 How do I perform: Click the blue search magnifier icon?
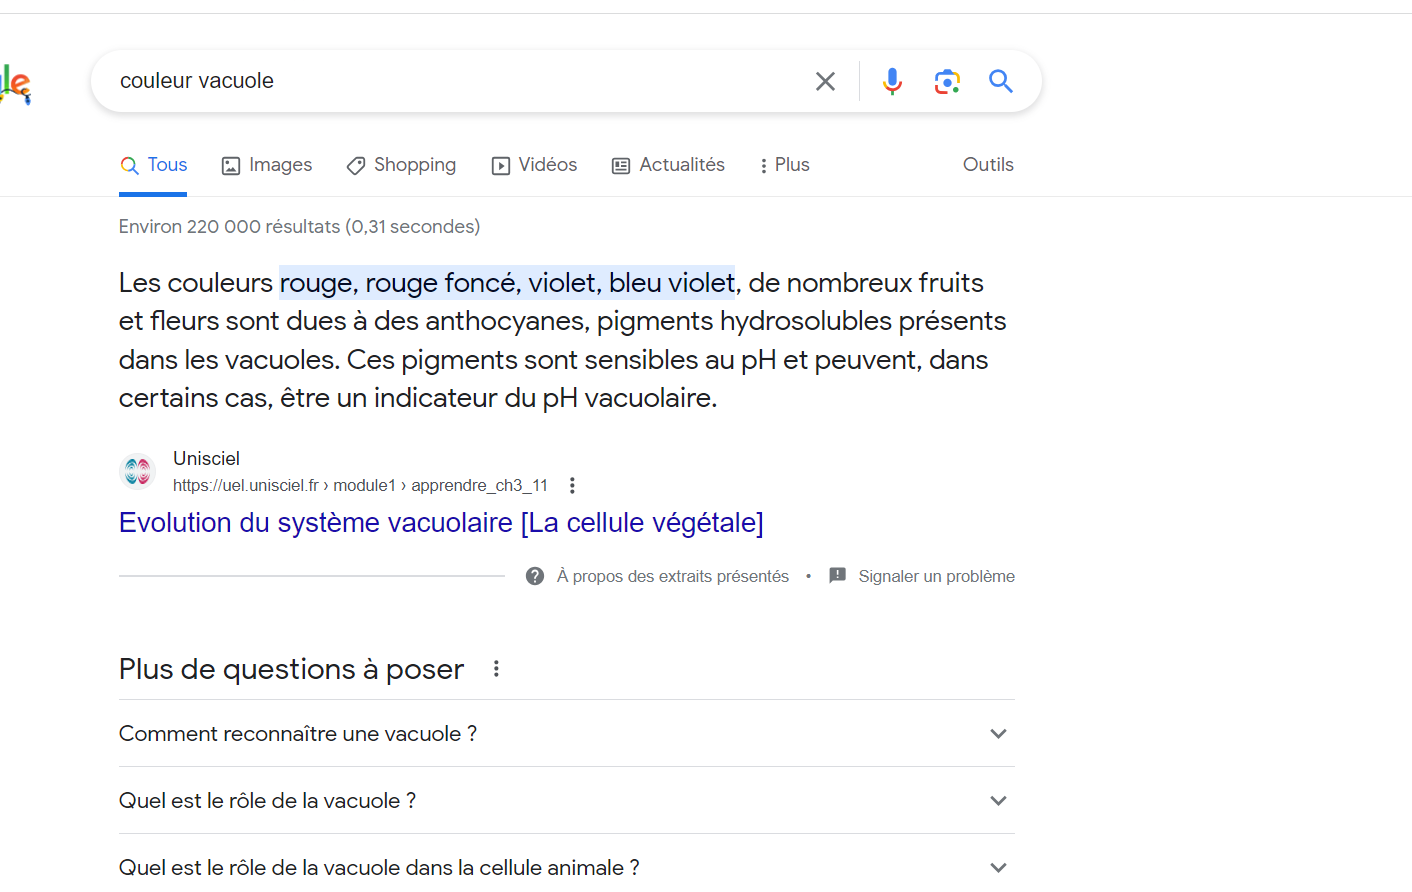[x=1001, y=81]
